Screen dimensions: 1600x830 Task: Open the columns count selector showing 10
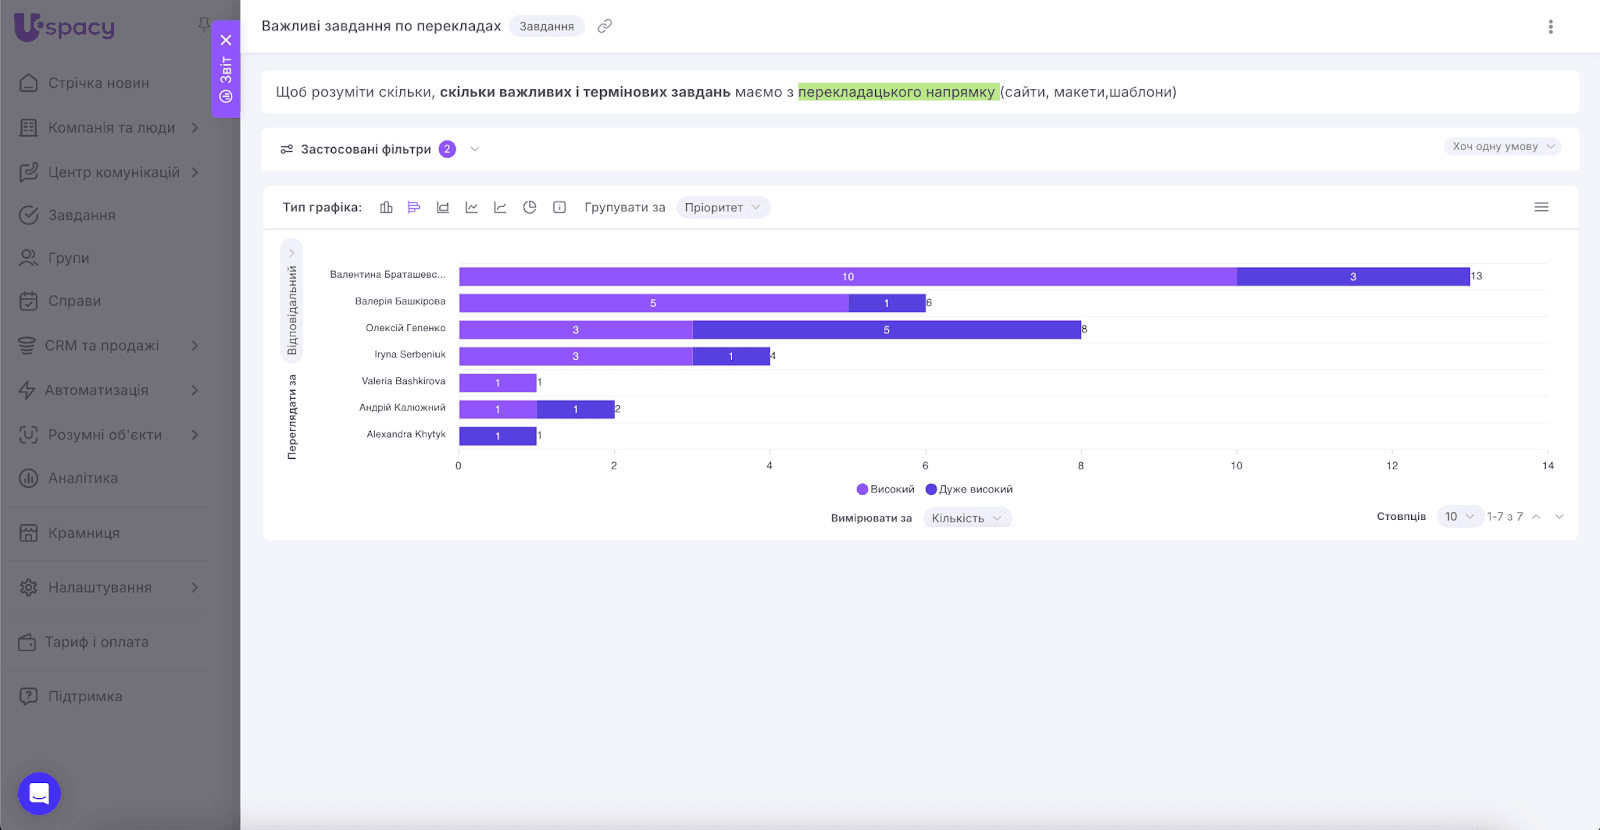(1459, 517)
